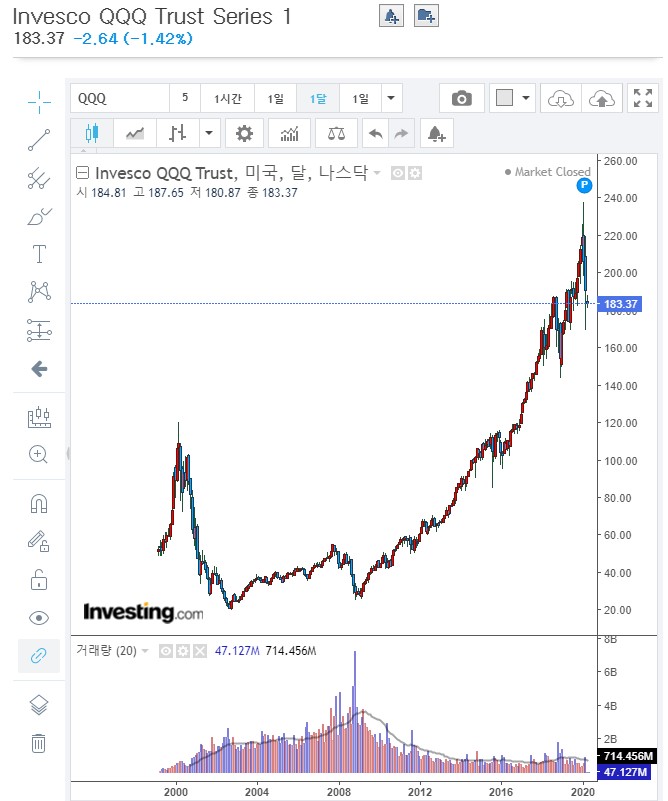Collapse the Invesco QQQ Trust legend
The height and width of the screenshot is (801, 668).
82,173
